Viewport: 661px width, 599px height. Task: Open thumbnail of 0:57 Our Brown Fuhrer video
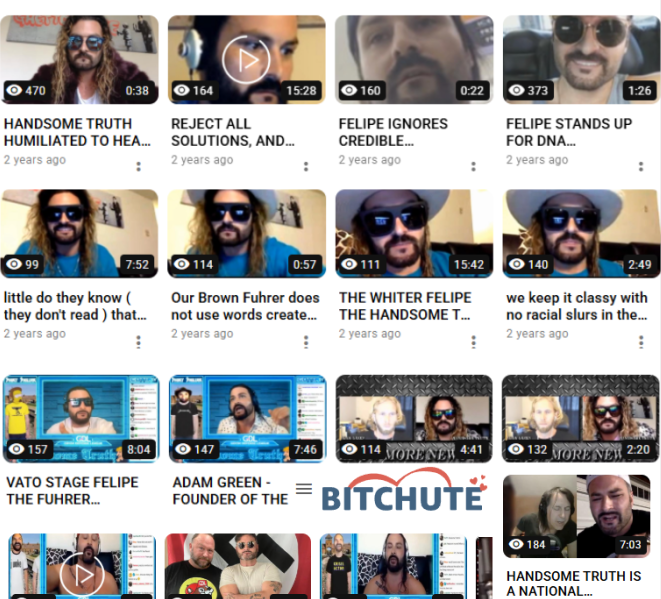click(x=247, y=234)
